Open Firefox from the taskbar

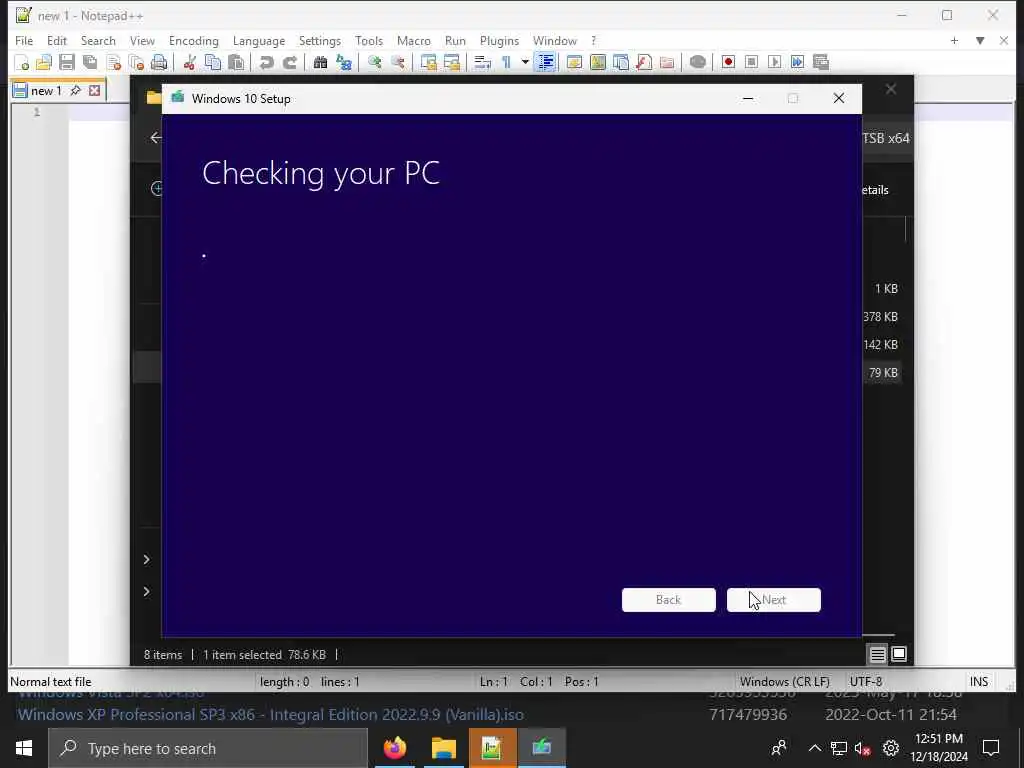(394, 748)
